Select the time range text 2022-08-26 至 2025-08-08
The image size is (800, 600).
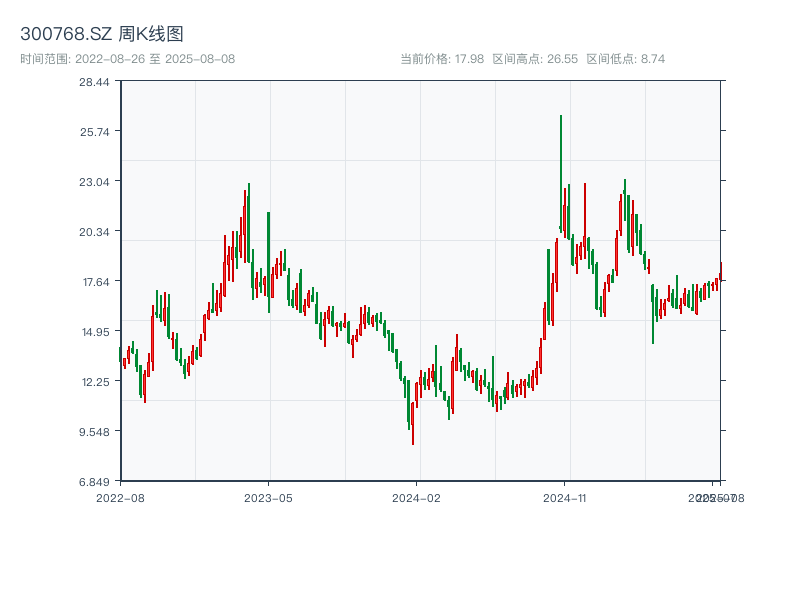point(155,59)
